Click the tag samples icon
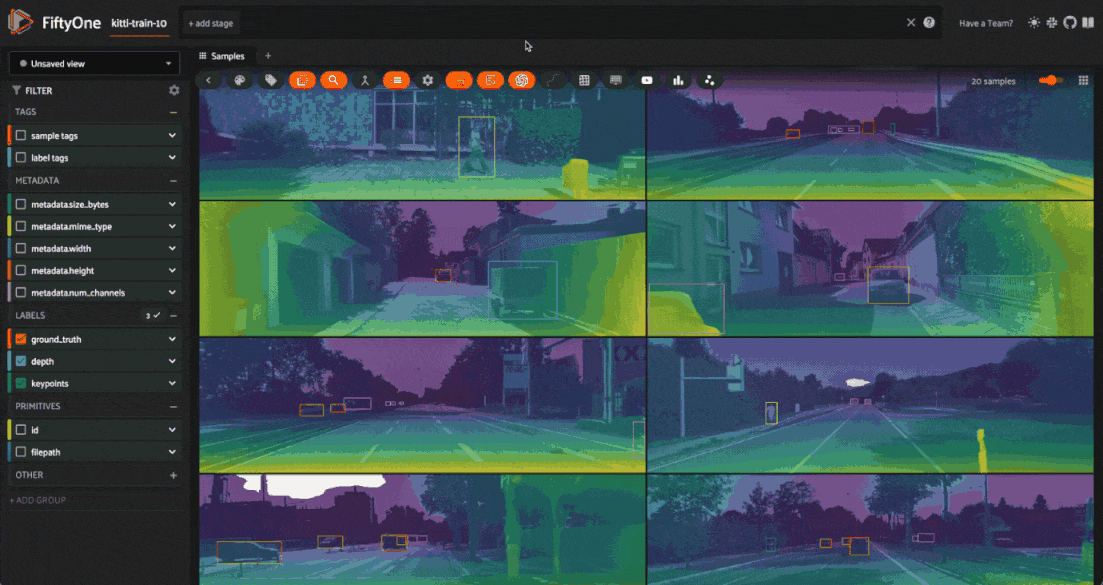The image size is (1103, 585). (271, 80)
